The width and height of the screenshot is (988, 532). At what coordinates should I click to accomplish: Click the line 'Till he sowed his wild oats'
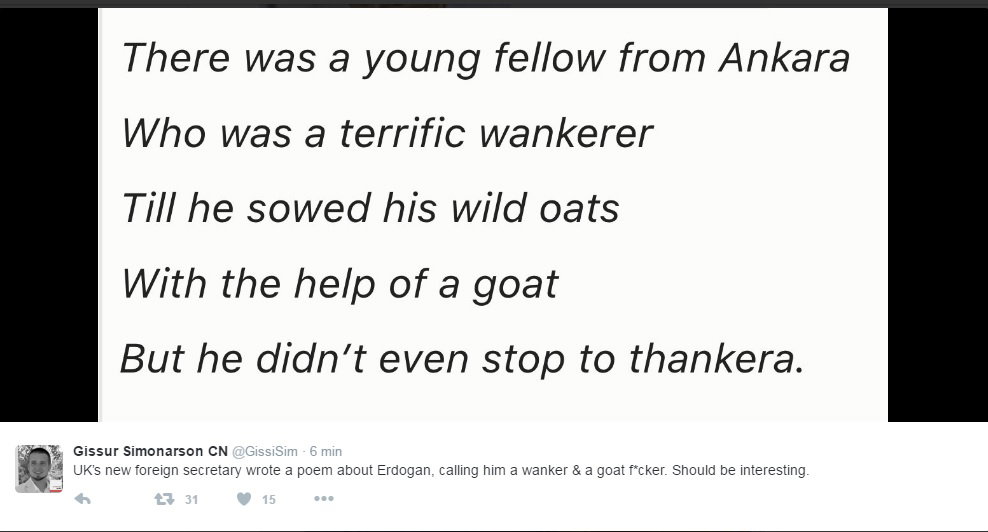370,209
